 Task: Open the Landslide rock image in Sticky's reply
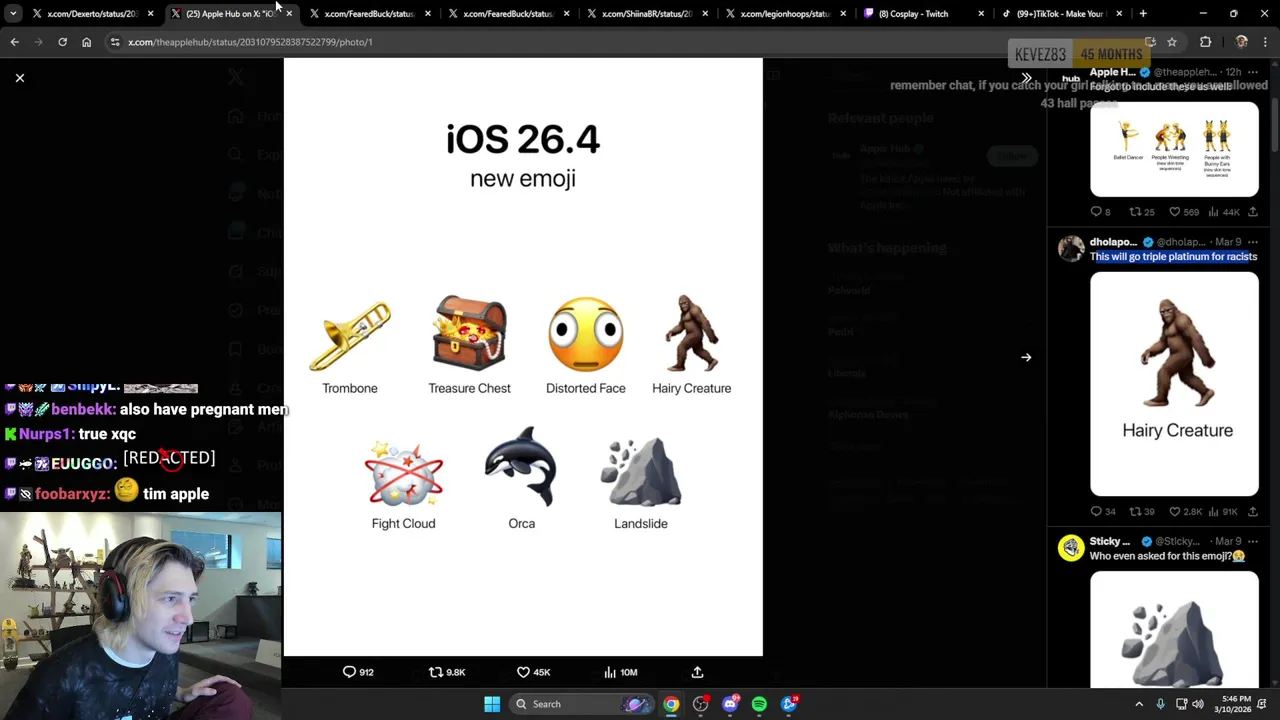(x=1174, y=630)
